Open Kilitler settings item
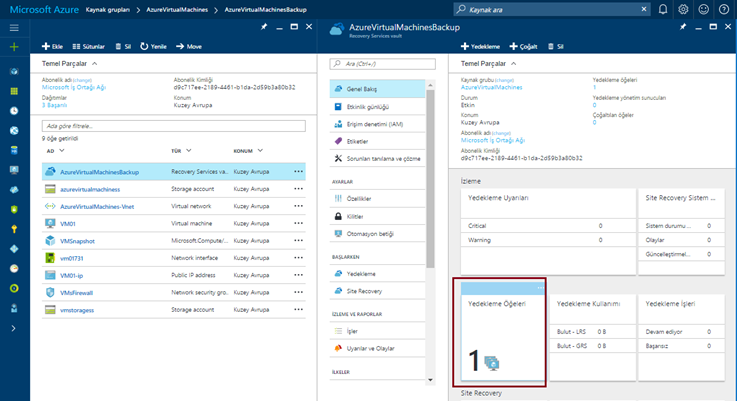 click(x=377, y=216)
